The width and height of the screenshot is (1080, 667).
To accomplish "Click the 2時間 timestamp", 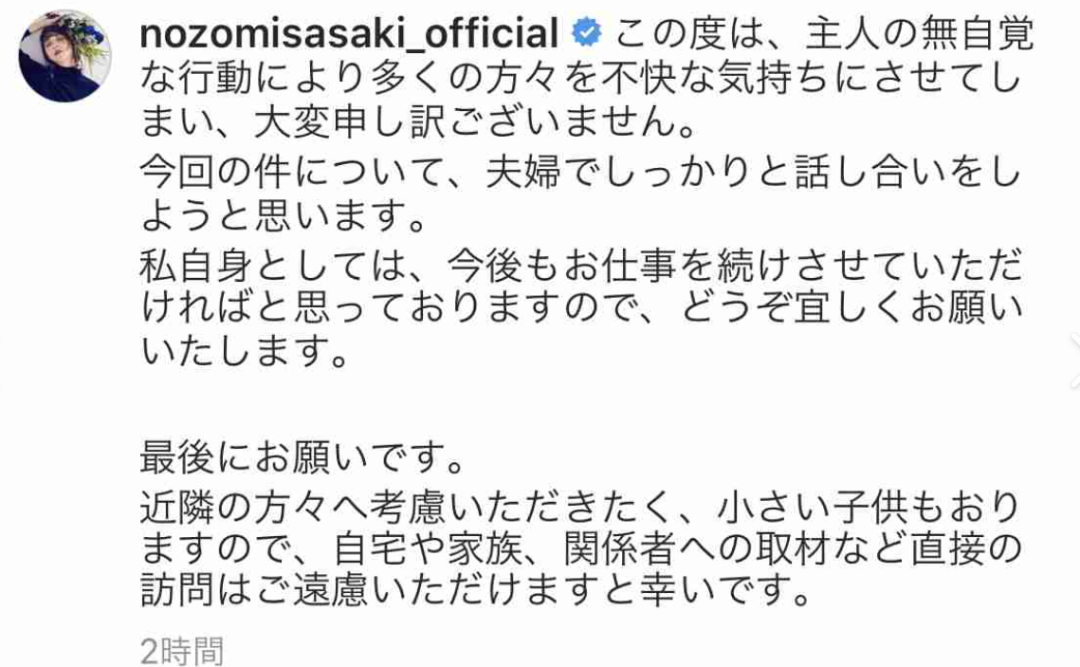I will pos(181,651).
